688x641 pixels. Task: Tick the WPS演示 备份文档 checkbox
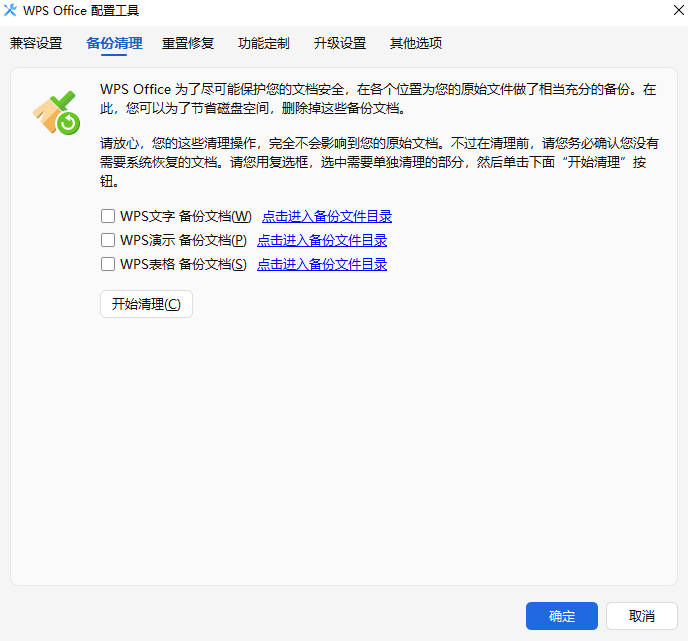point(108,240)
